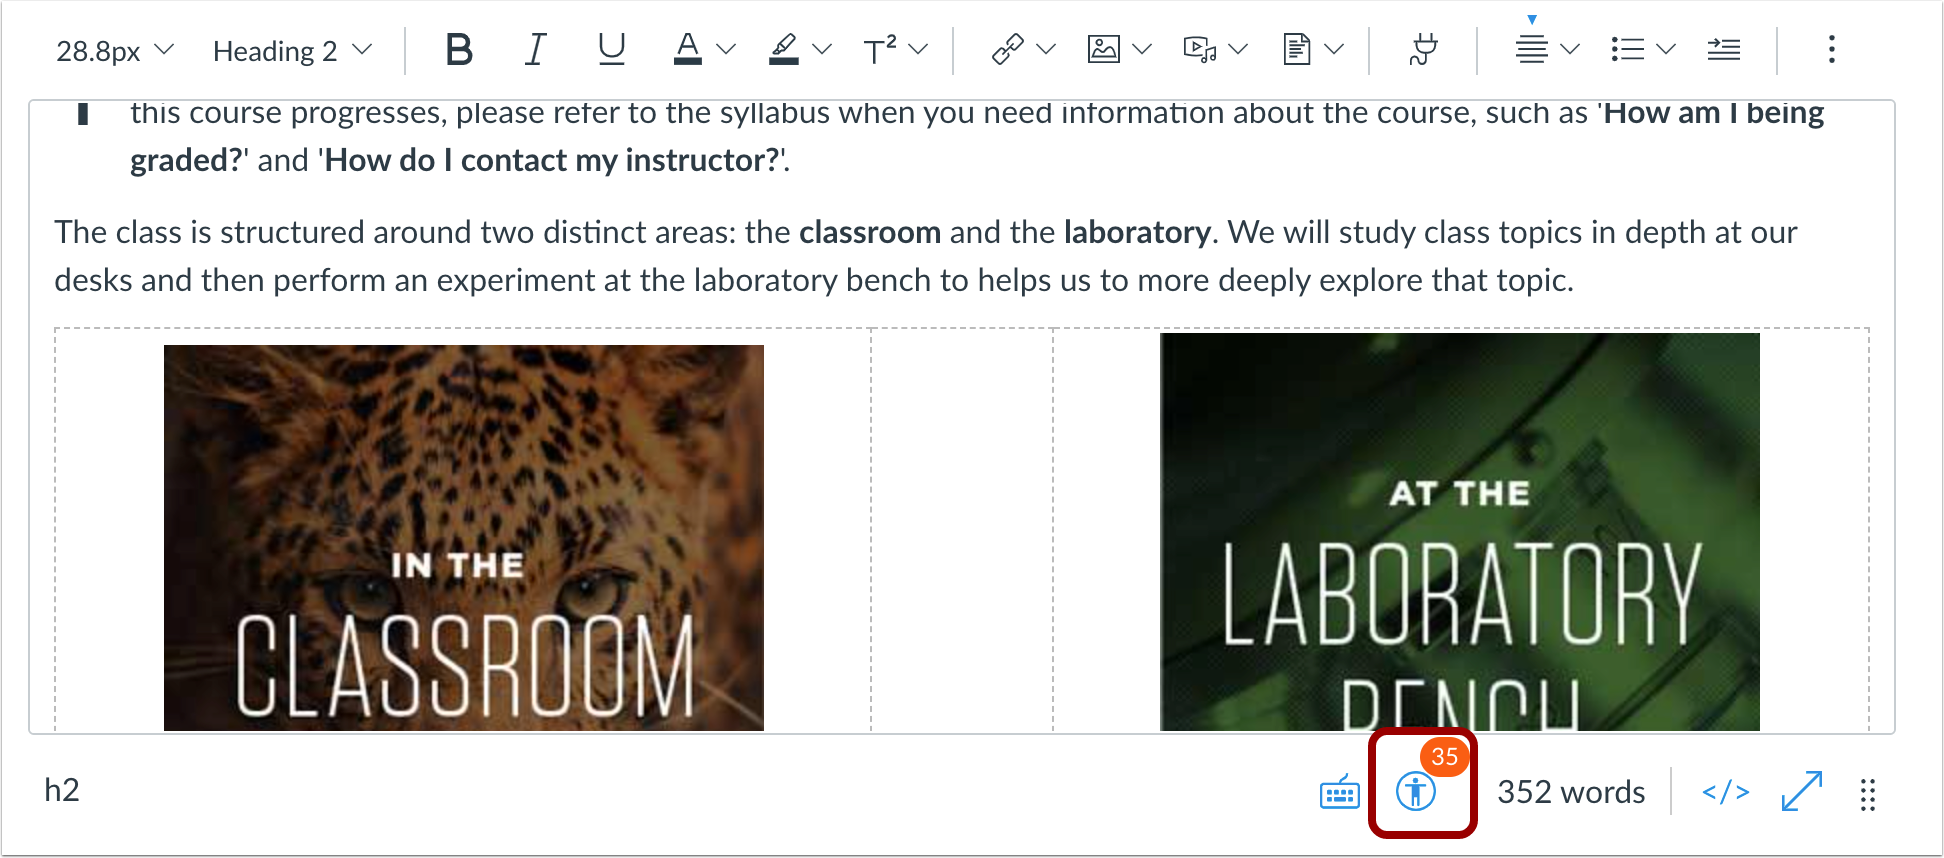
Task: Expand the alignment options dropdown arrow
Action: click(1571, 49)
